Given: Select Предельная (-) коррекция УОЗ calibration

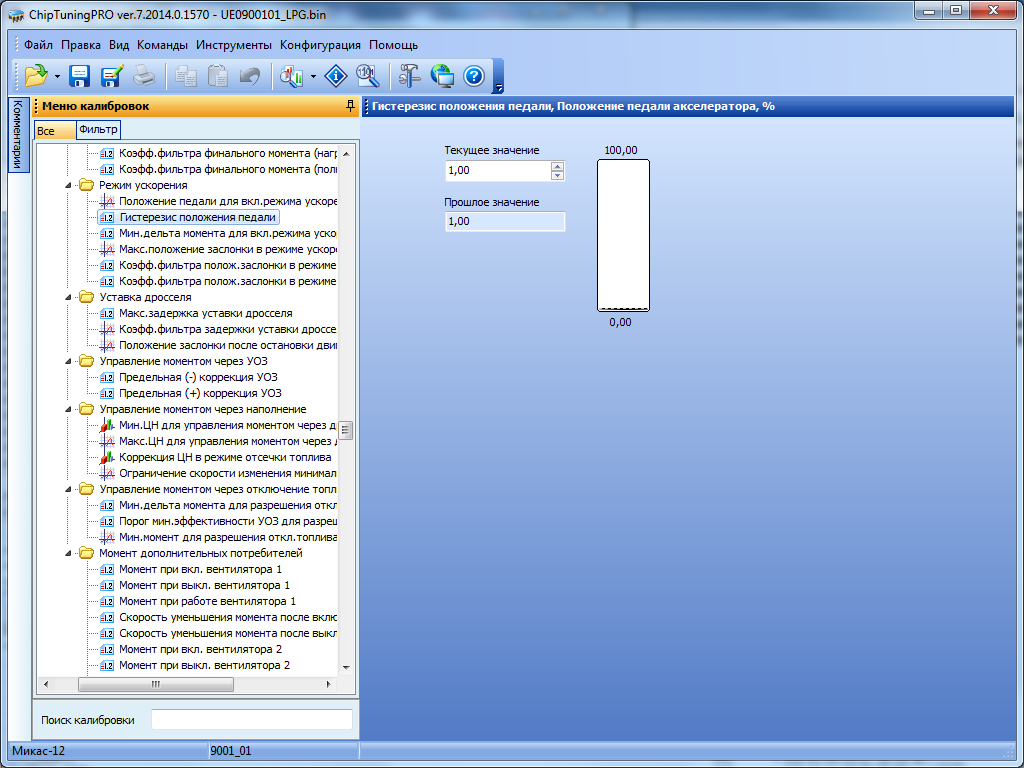Looking at the screenshot, I should coord(198,377).
